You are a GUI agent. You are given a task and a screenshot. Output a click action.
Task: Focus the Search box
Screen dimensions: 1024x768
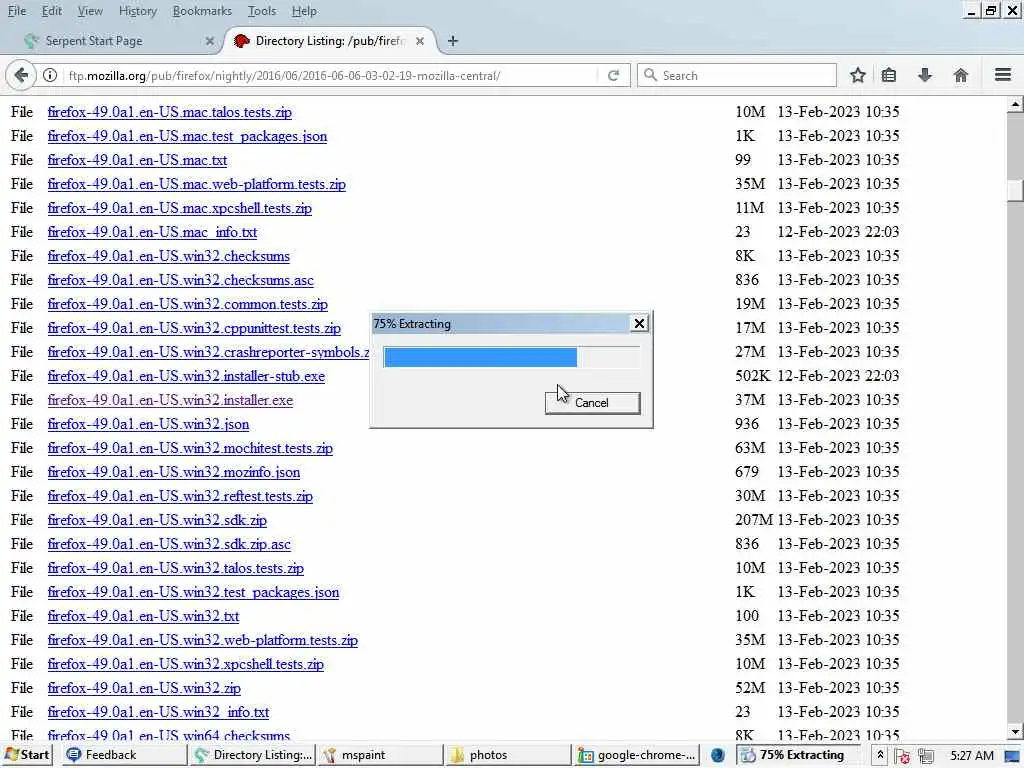click(x=737, y=76)
